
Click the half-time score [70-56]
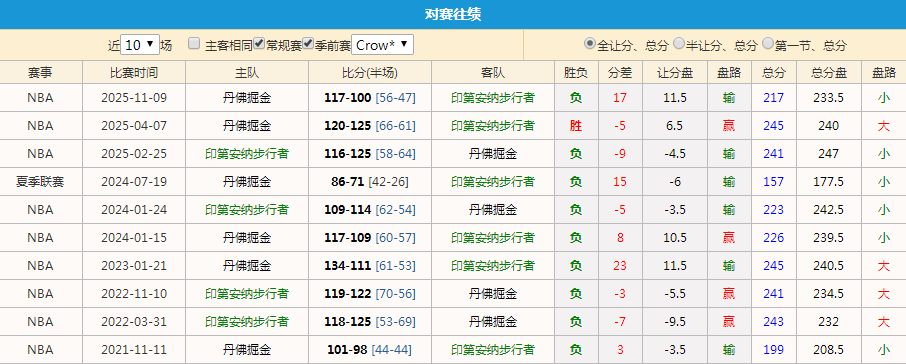point(395,294)
